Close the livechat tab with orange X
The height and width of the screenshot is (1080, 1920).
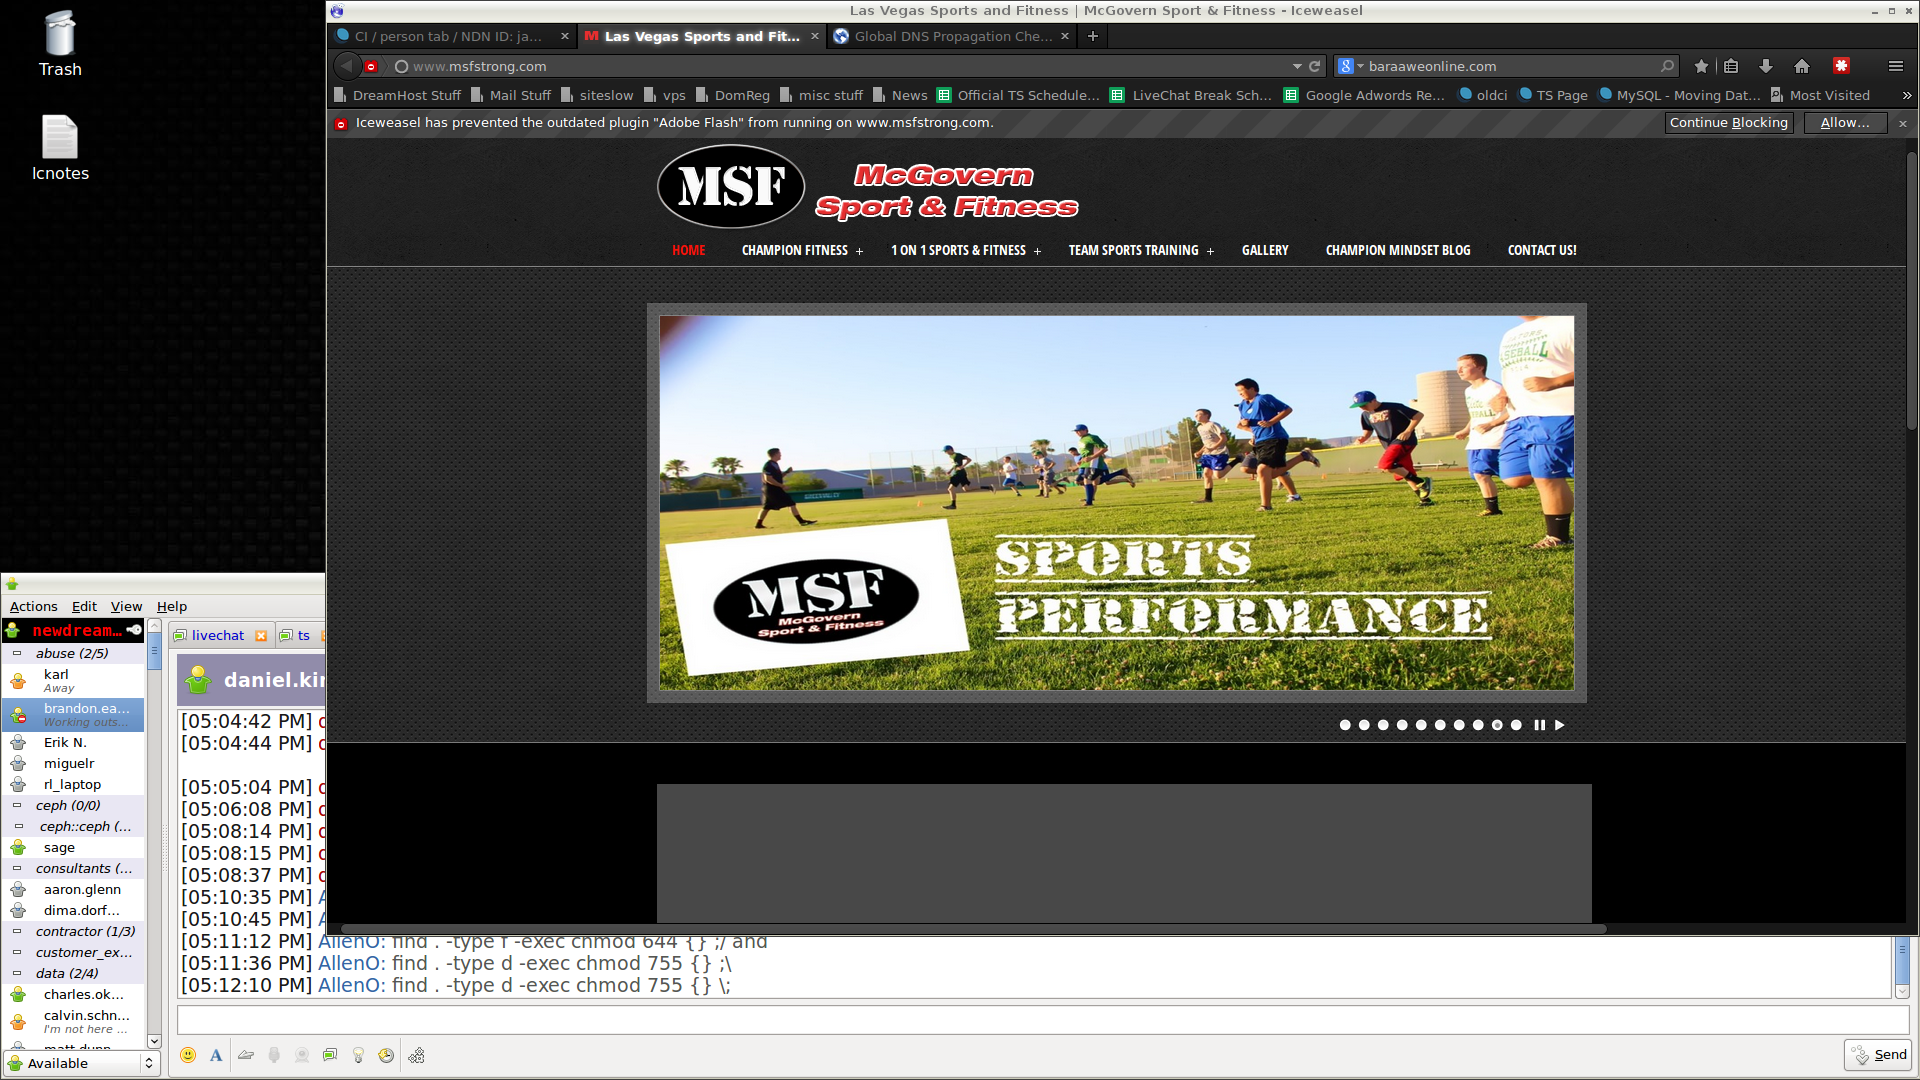coord(261,636)
